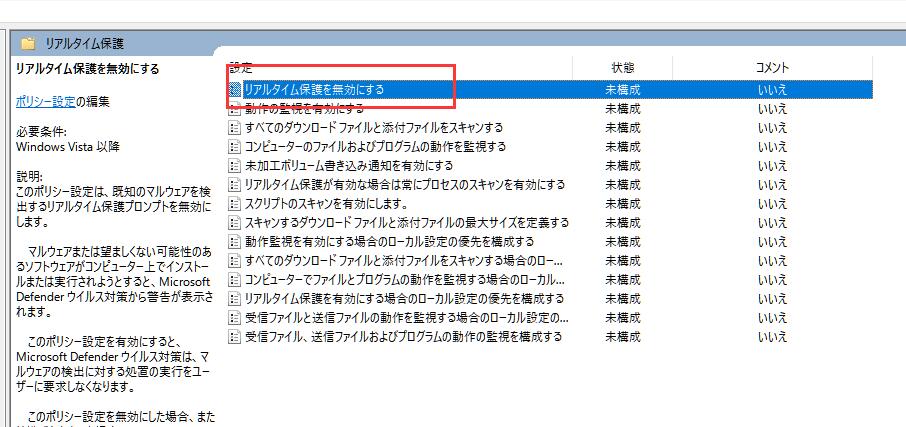Click いいえ comment of リアルタイム保護を有効にする場合のローカル設定の優先を構成する

pos(773,299)
